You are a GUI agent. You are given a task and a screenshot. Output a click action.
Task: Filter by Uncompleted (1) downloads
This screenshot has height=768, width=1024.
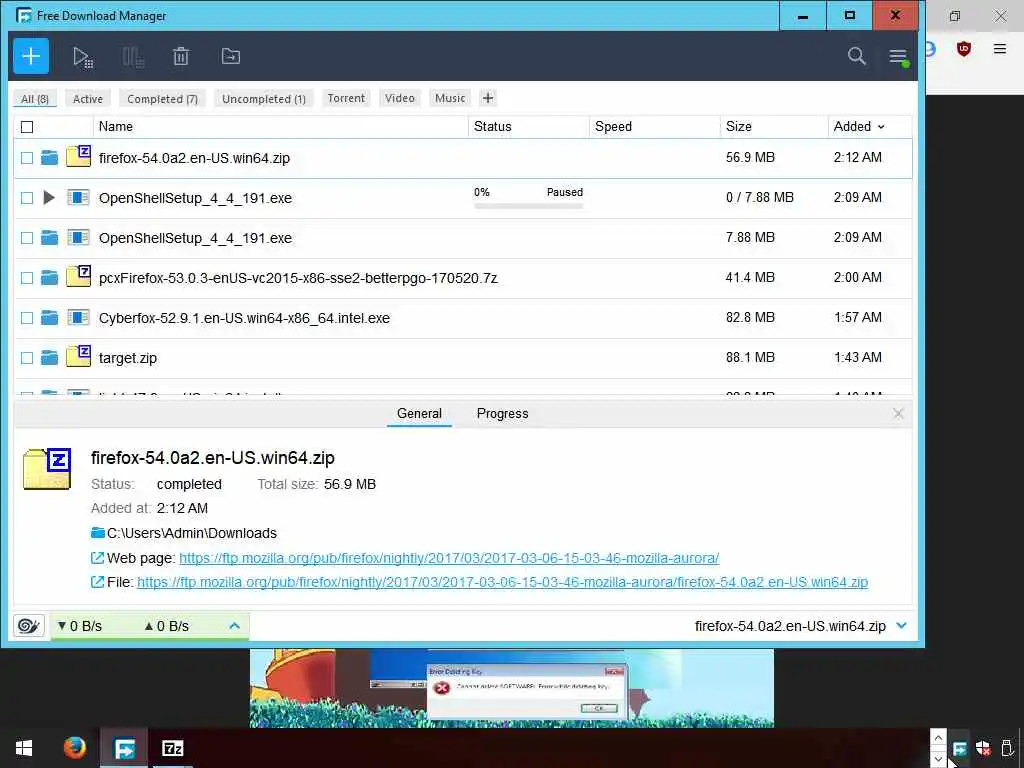pyautogui.click(x=264, y=99)
